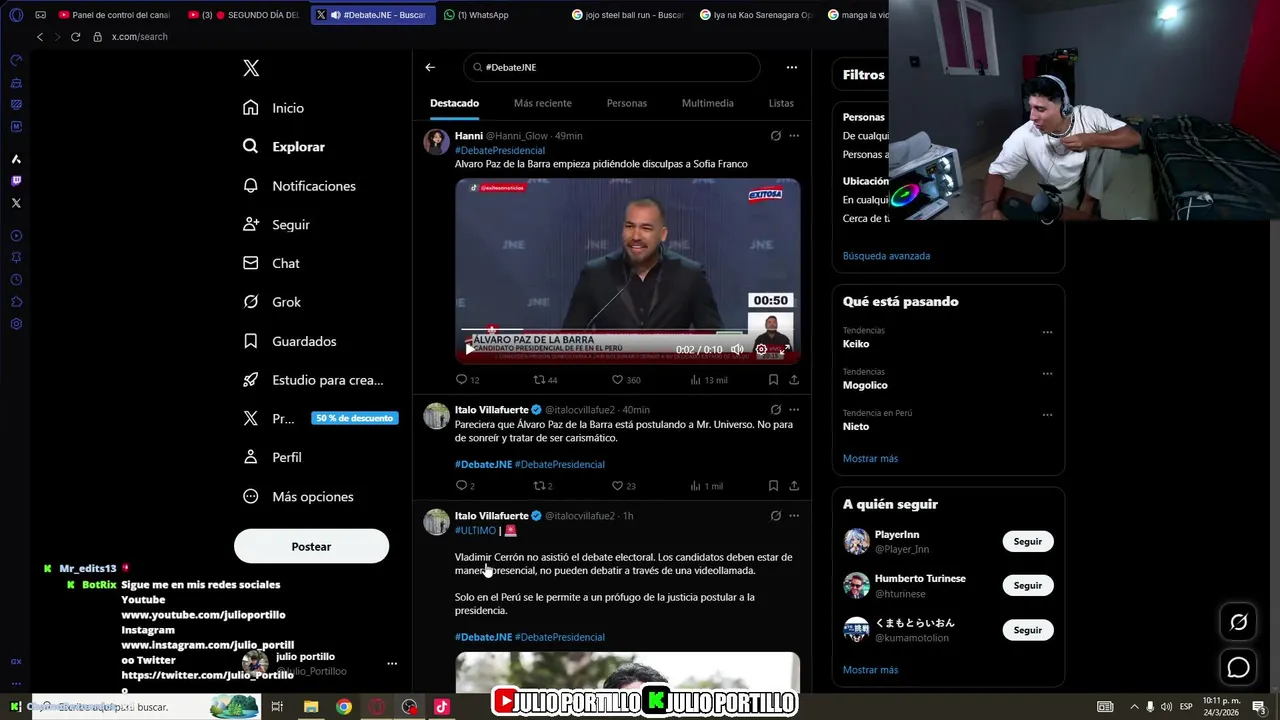
Task: Open video settings gear in player
Action: pos(761,349)
